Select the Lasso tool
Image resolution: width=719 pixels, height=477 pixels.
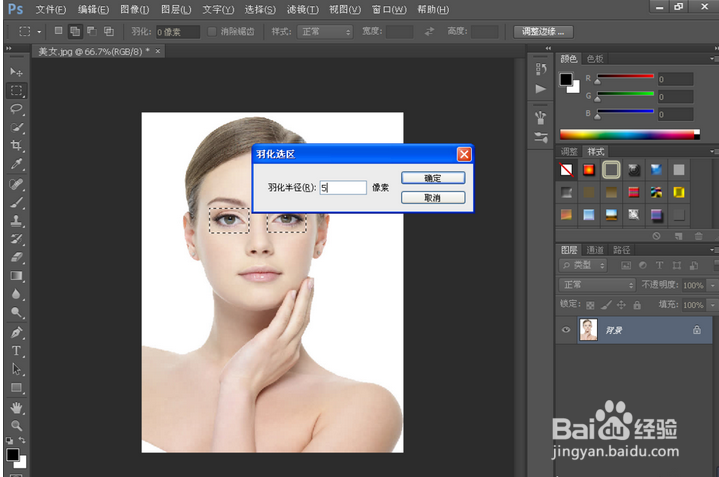point(16,109)
